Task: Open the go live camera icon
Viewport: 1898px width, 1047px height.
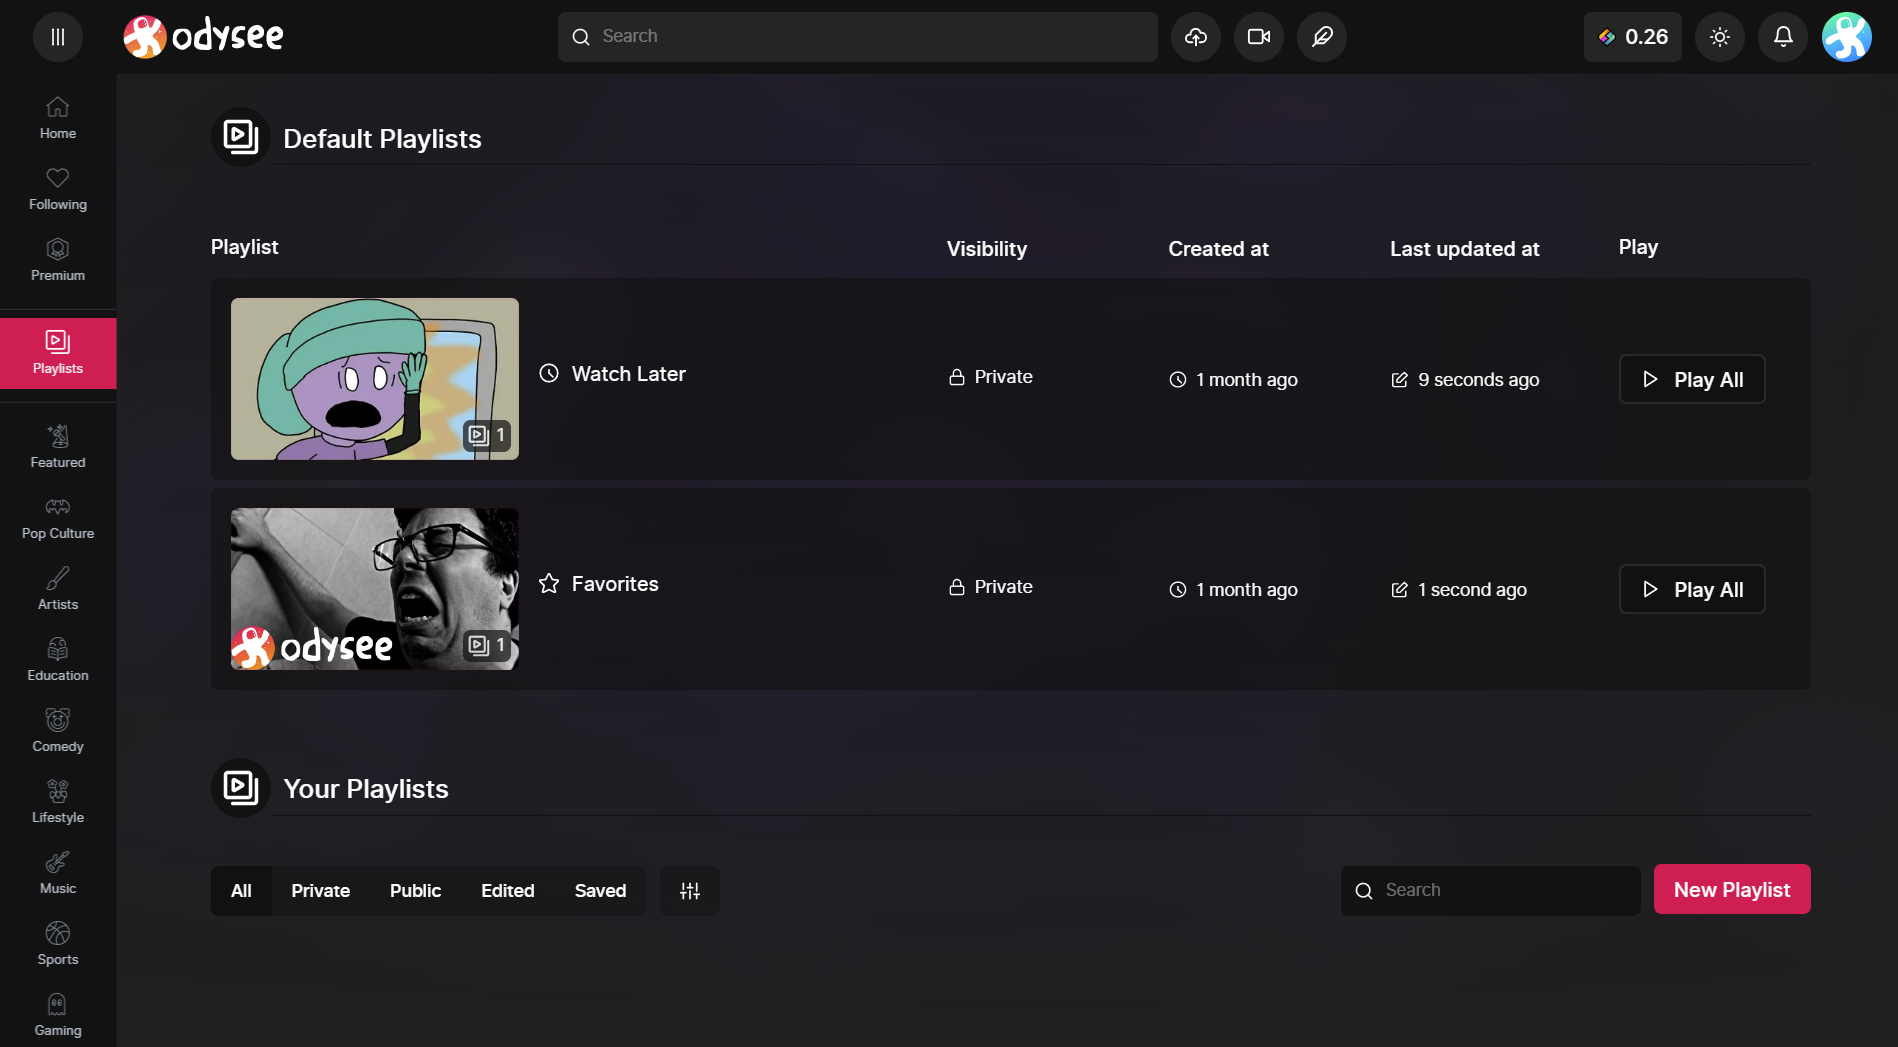Action: [x=1259, y=37]
